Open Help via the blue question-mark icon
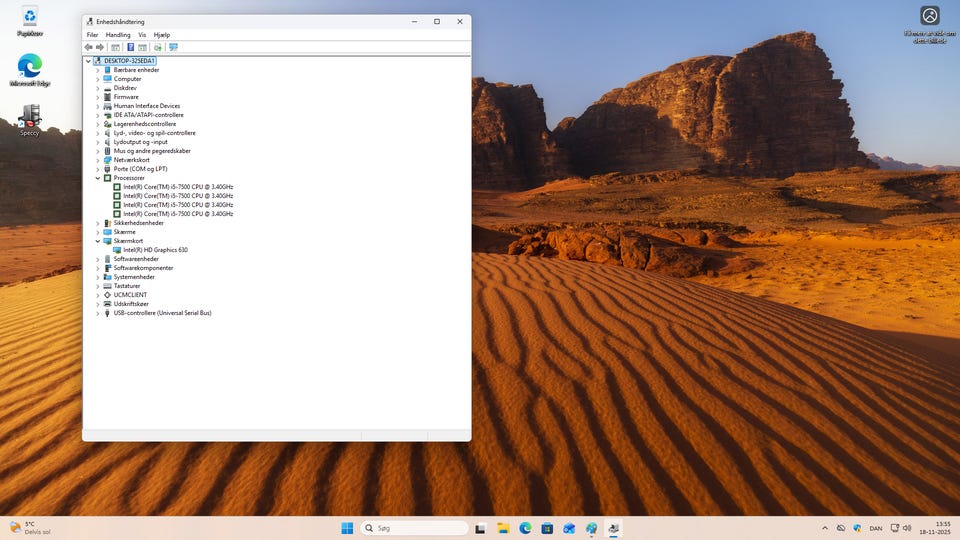This screenshot has height=540, width=960. pyautogui.click(x=130, y=47)
